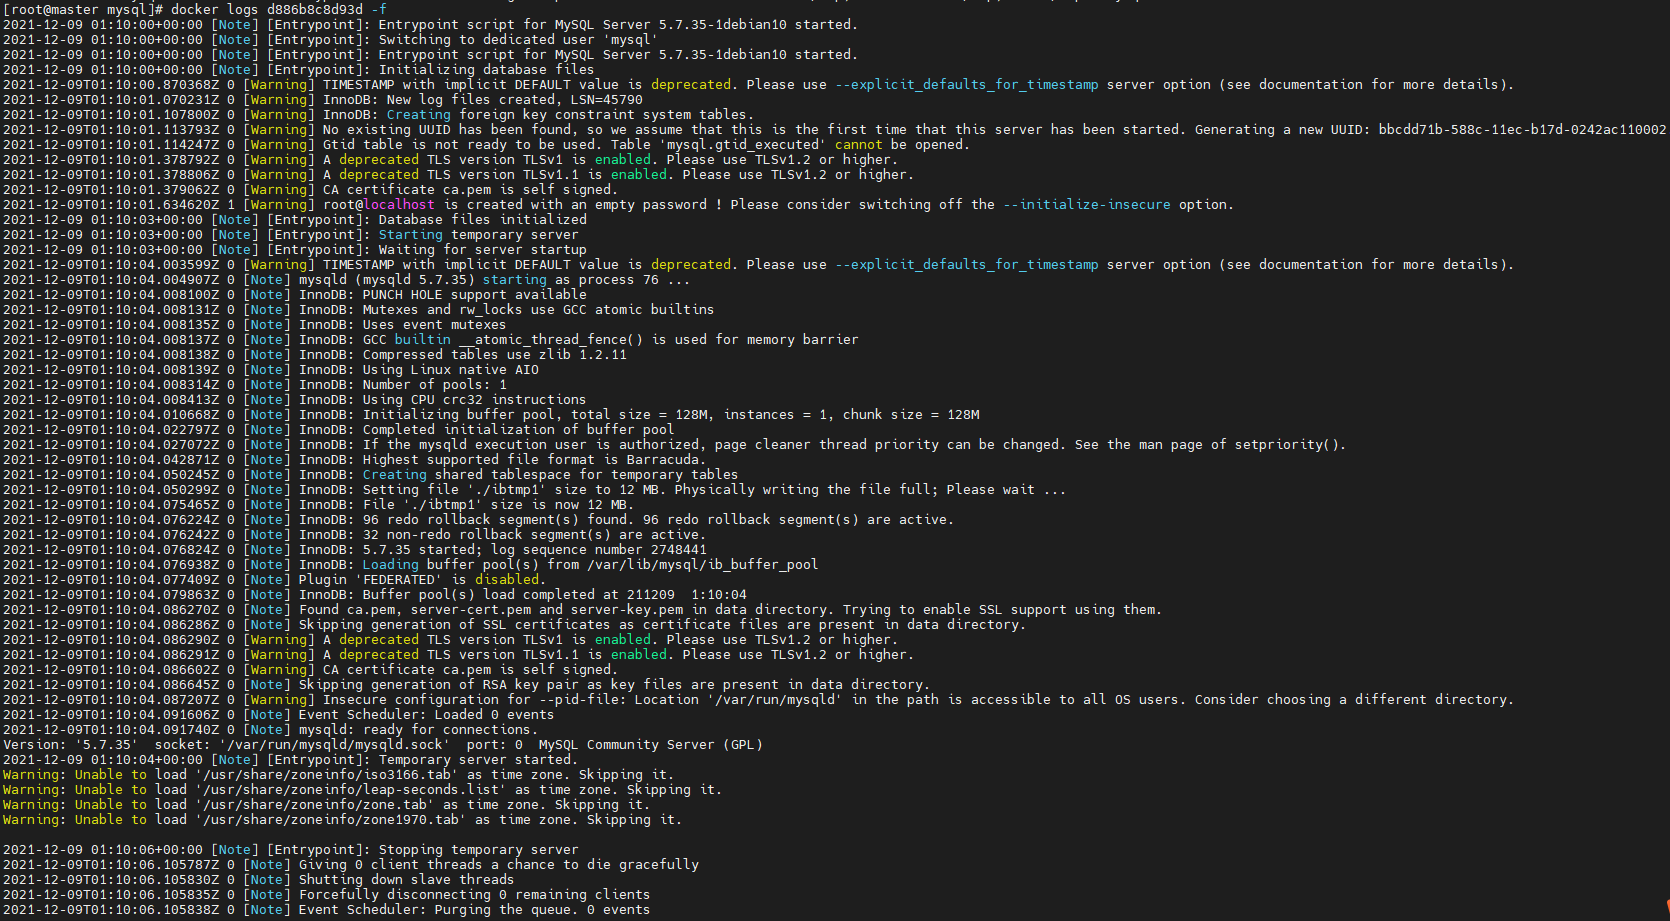Click the '--explicit_defaults_for_timestamp' option in the first warning
The height and width of the screenshot is (921, 1670).
point(967,84)
